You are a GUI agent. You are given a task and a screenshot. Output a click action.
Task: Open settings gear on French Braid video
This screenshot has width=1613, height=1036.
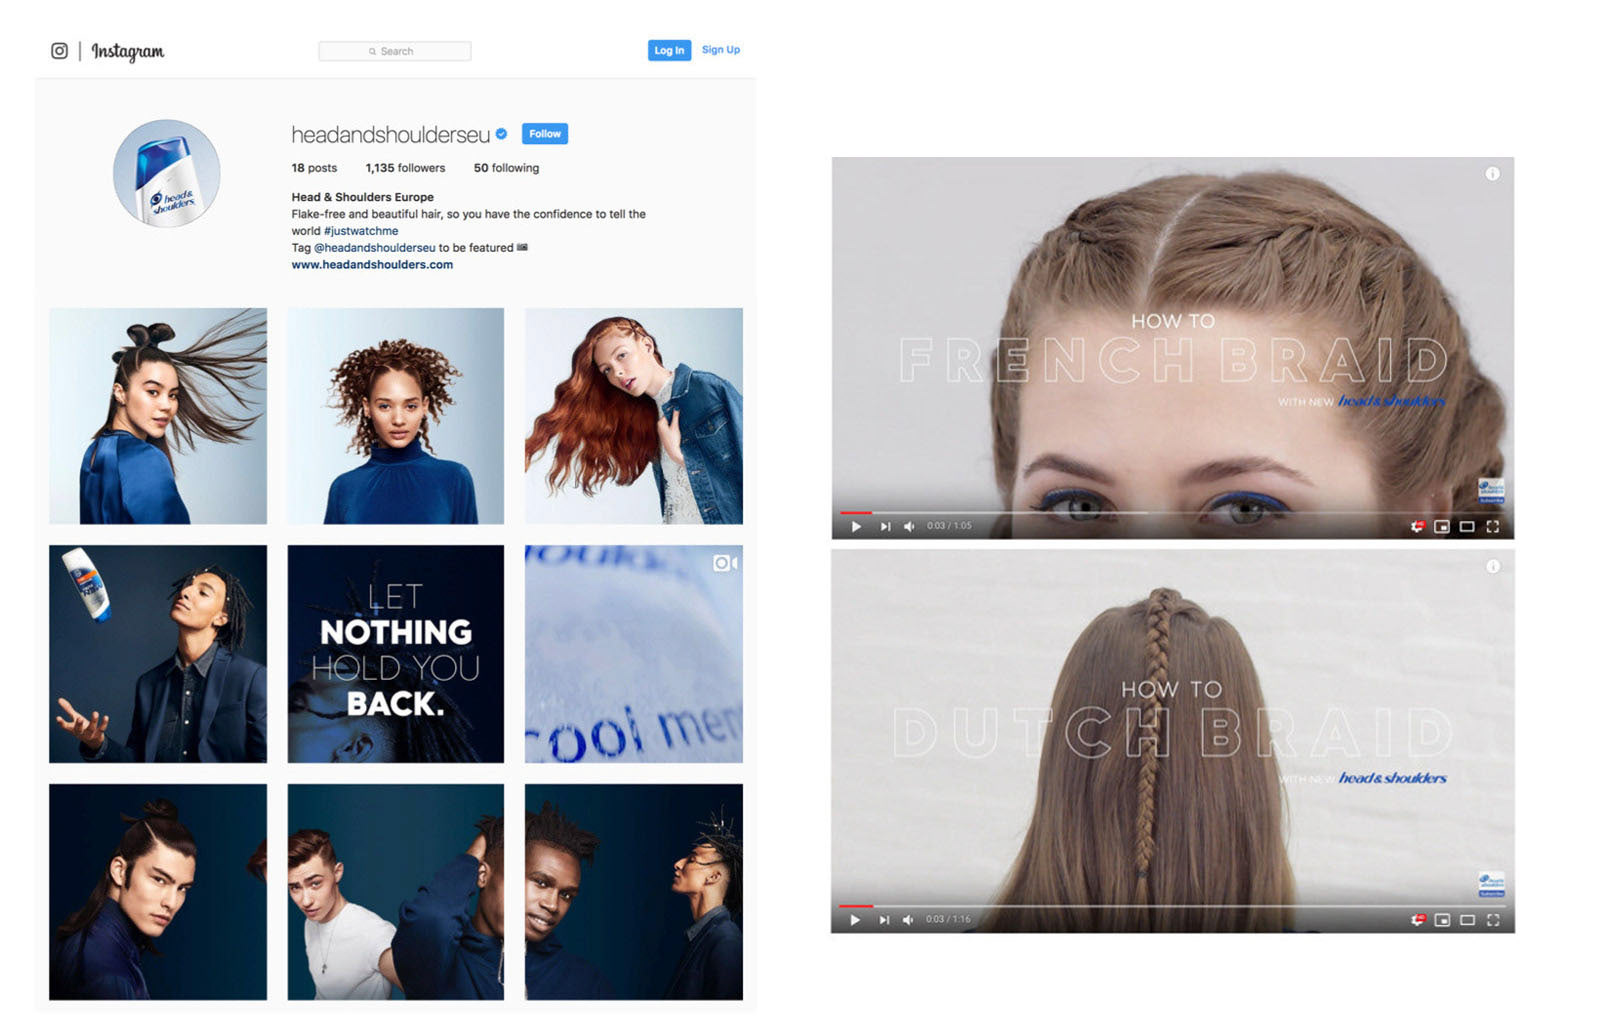(1417, 526)
